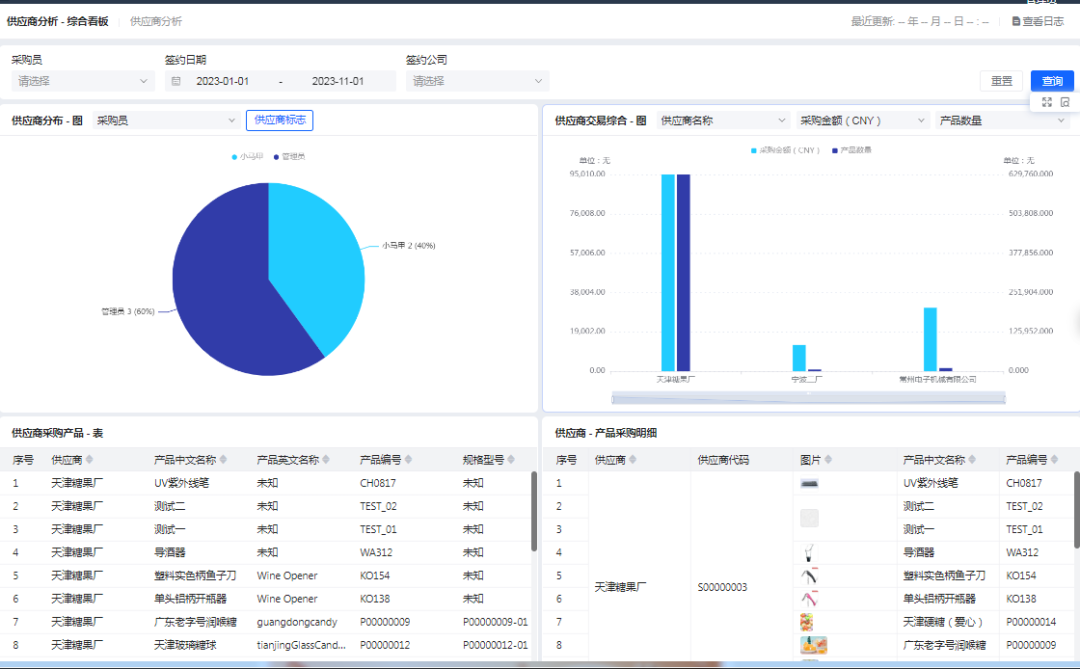This screenshot has width=1080, height=669.
Task: Click the 2023-01-01 start date field
Action: pyautogui.click(x=222, y=81)
